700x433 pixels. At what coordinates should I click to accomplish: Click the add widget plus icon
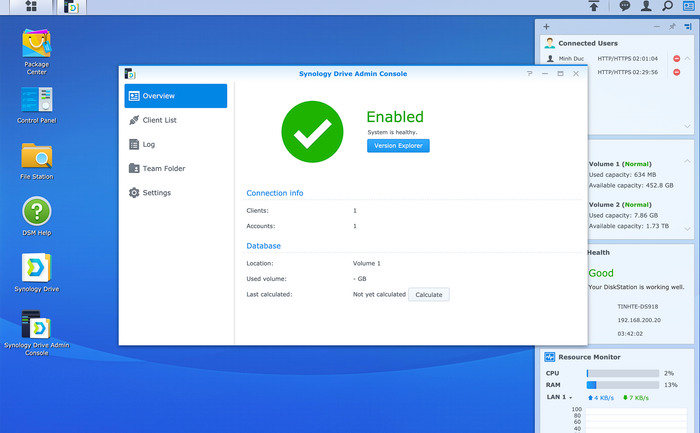[546, 27]
